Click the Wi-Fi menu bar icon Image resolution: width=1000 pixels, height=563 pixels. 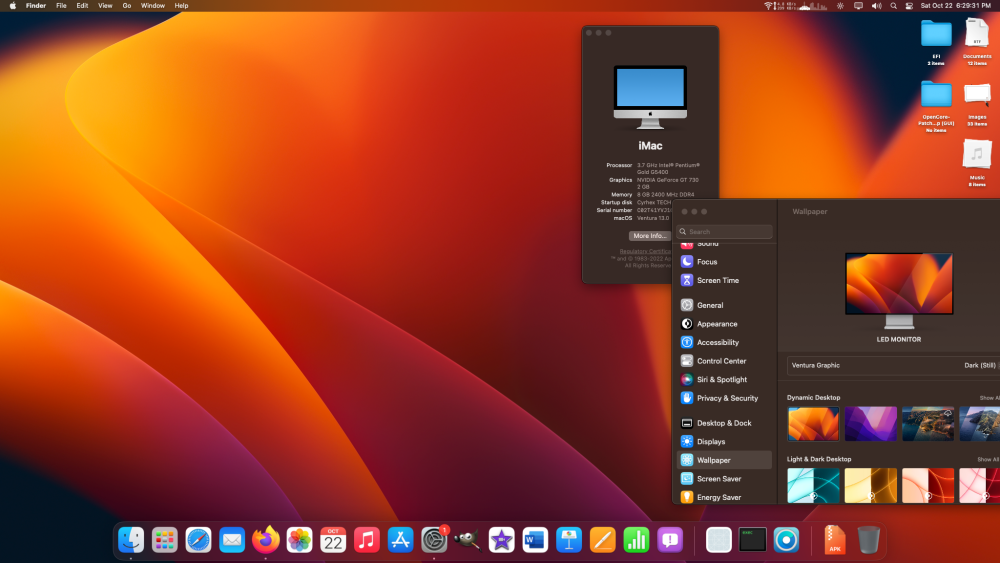[x=768, y=6]
